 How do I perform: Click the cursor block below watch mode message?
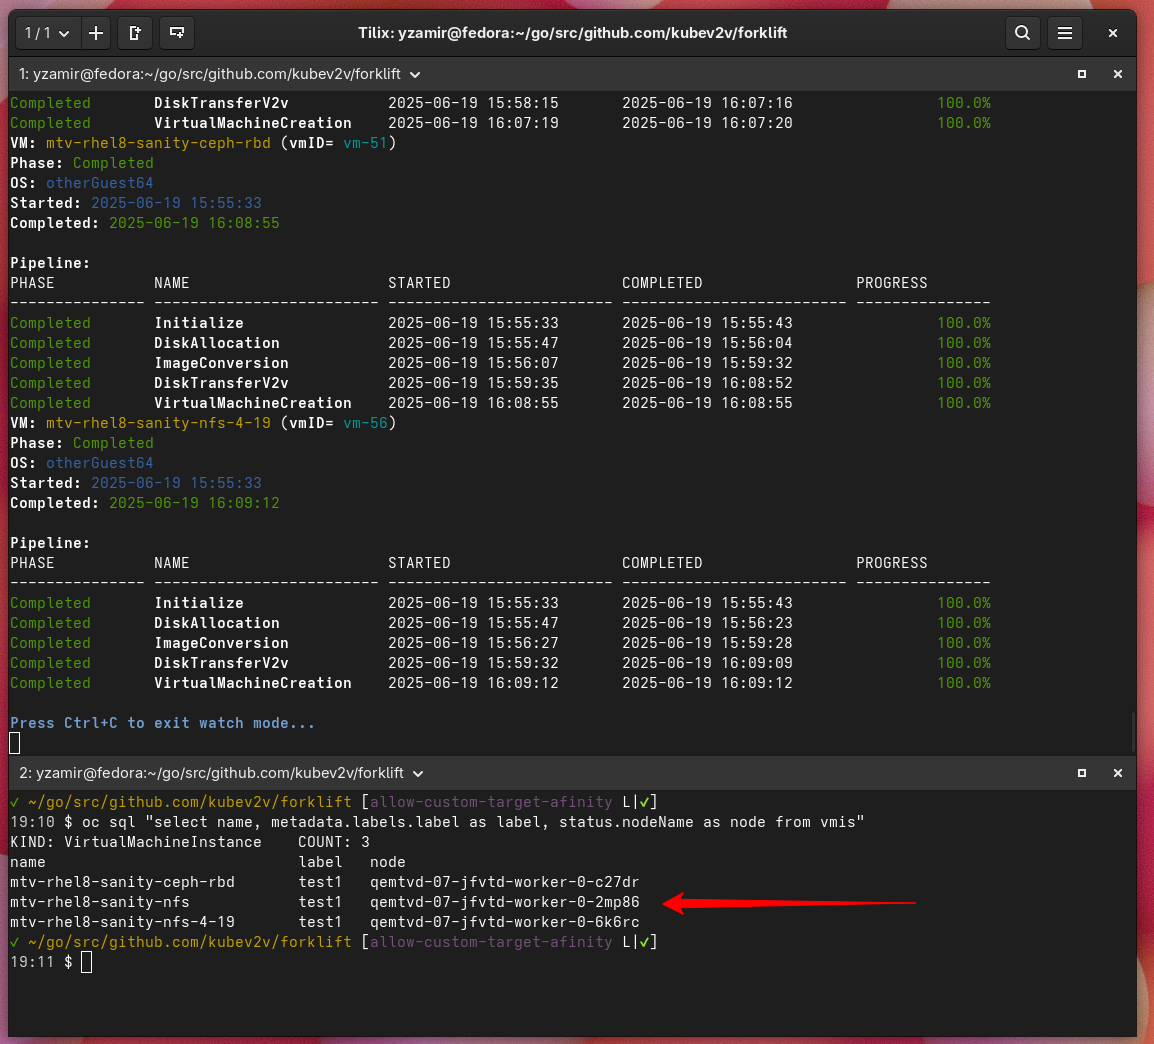point(15,742)
